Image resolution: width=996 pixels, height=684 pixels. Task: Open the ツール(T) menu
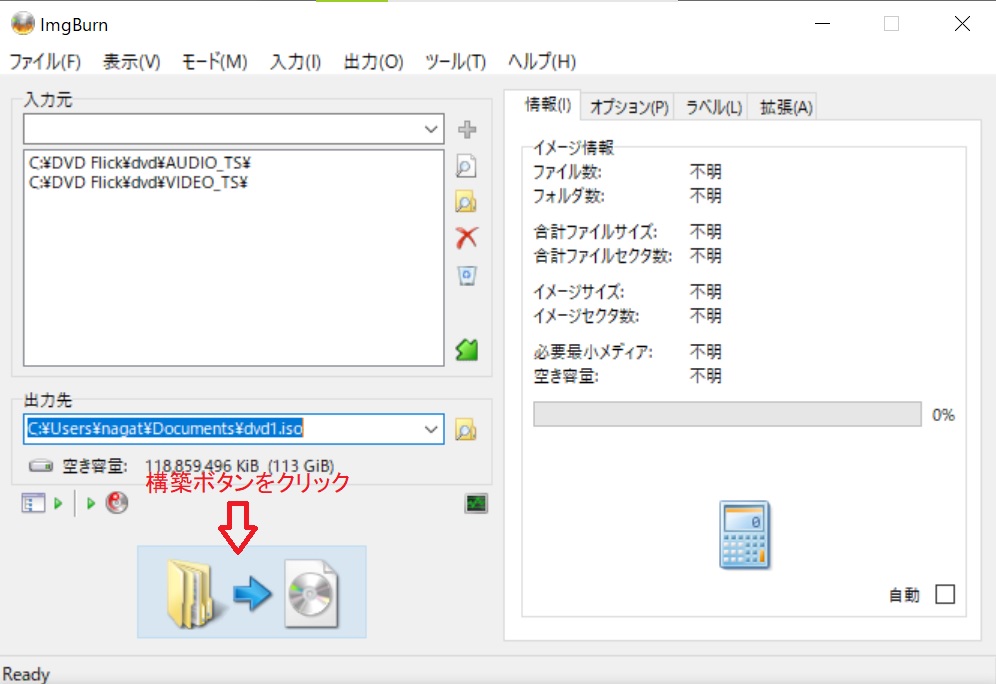point(455,61)
